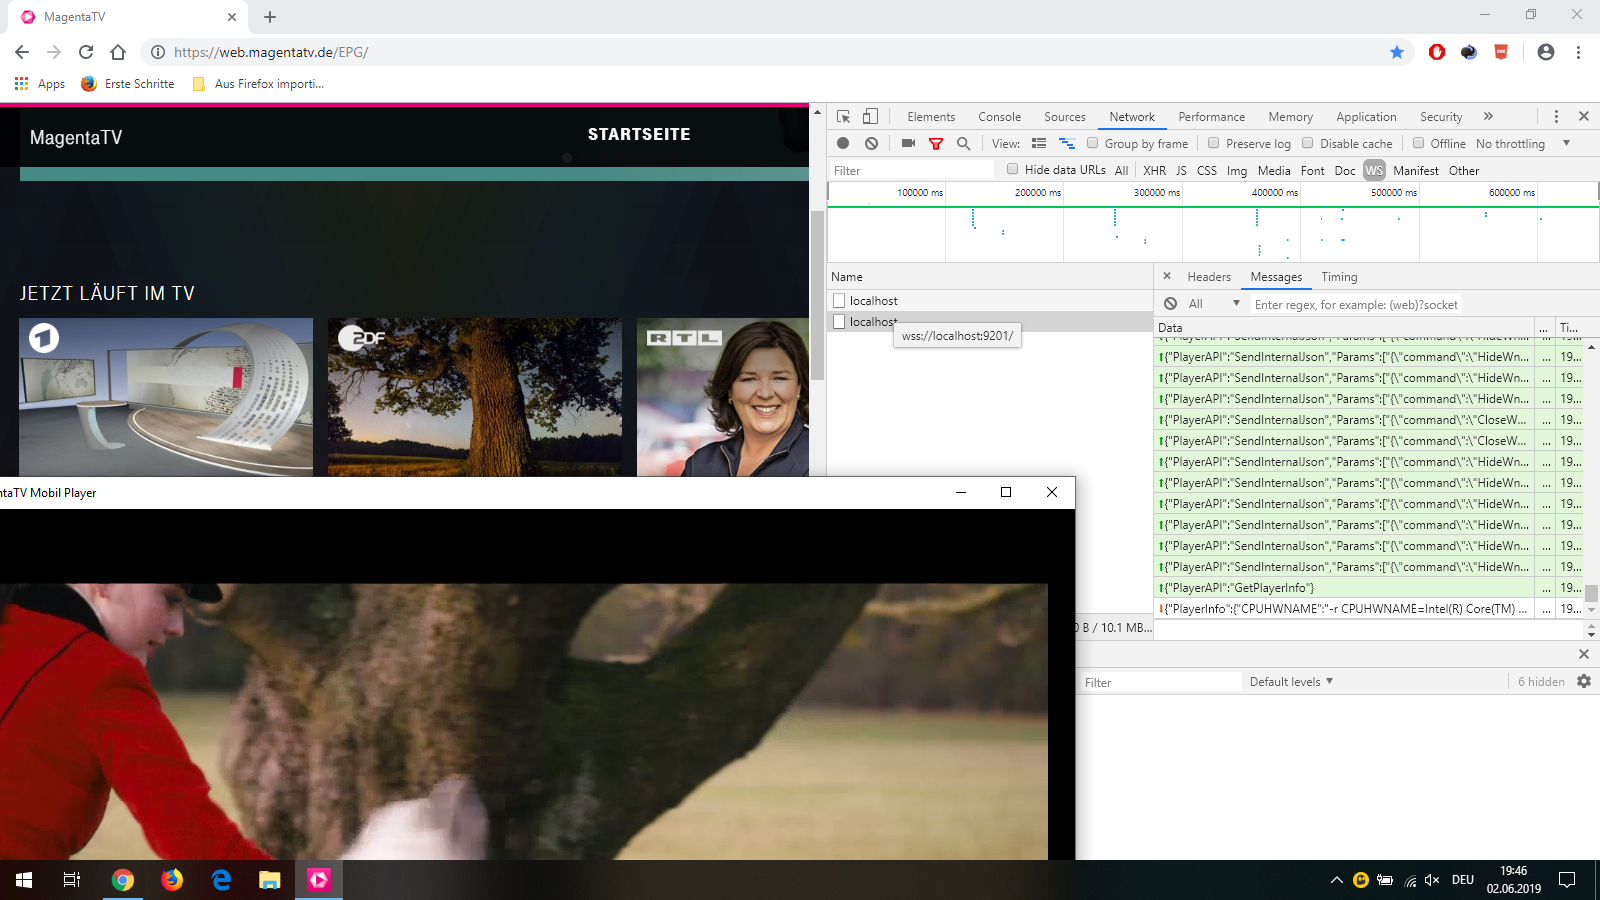
Task: Switch to Console tab
Action: pos(1000,116)
